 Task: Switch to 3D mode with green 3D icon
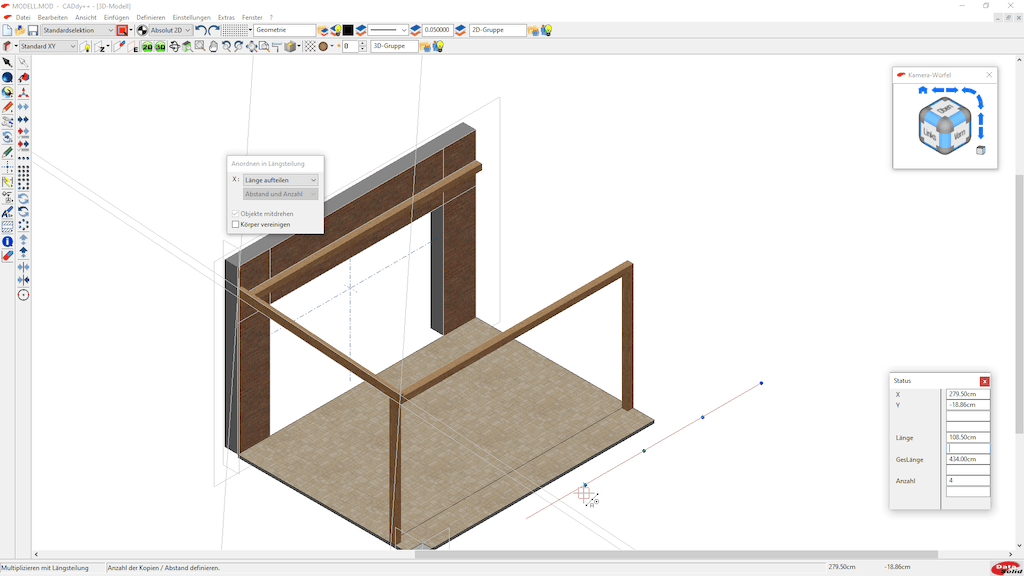[x=160, y=46]
